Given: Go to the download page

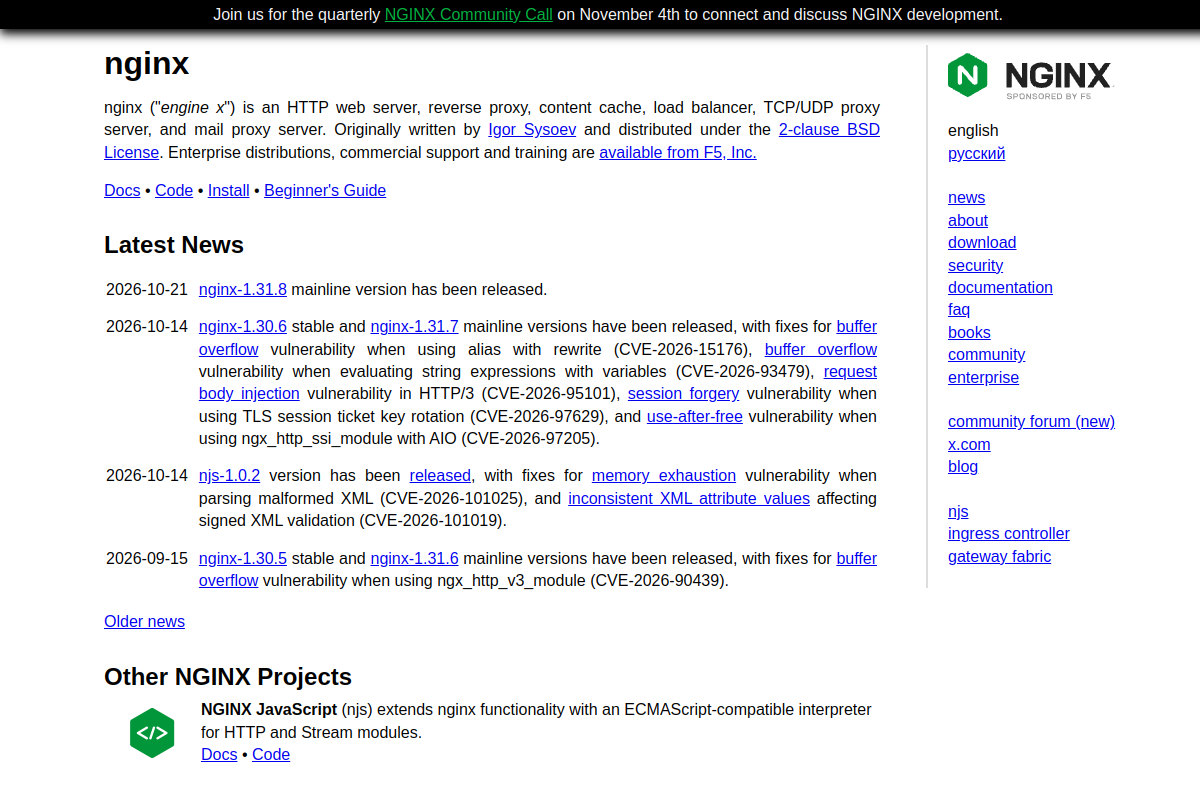Looking at the screenshot, I should point(982,242).
